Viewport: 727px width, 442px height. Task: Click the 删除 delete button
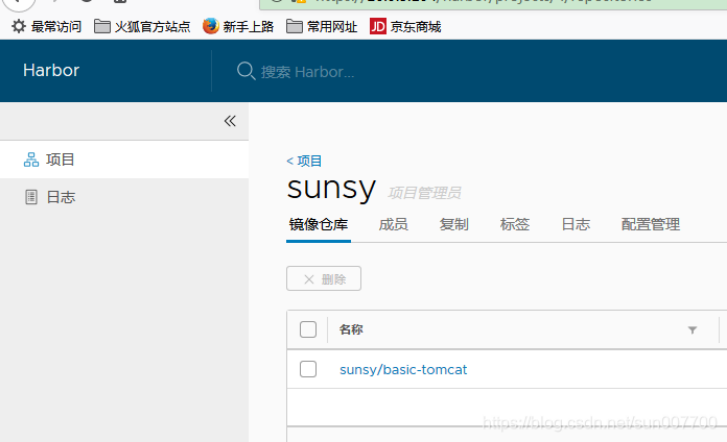click(323, 279)
